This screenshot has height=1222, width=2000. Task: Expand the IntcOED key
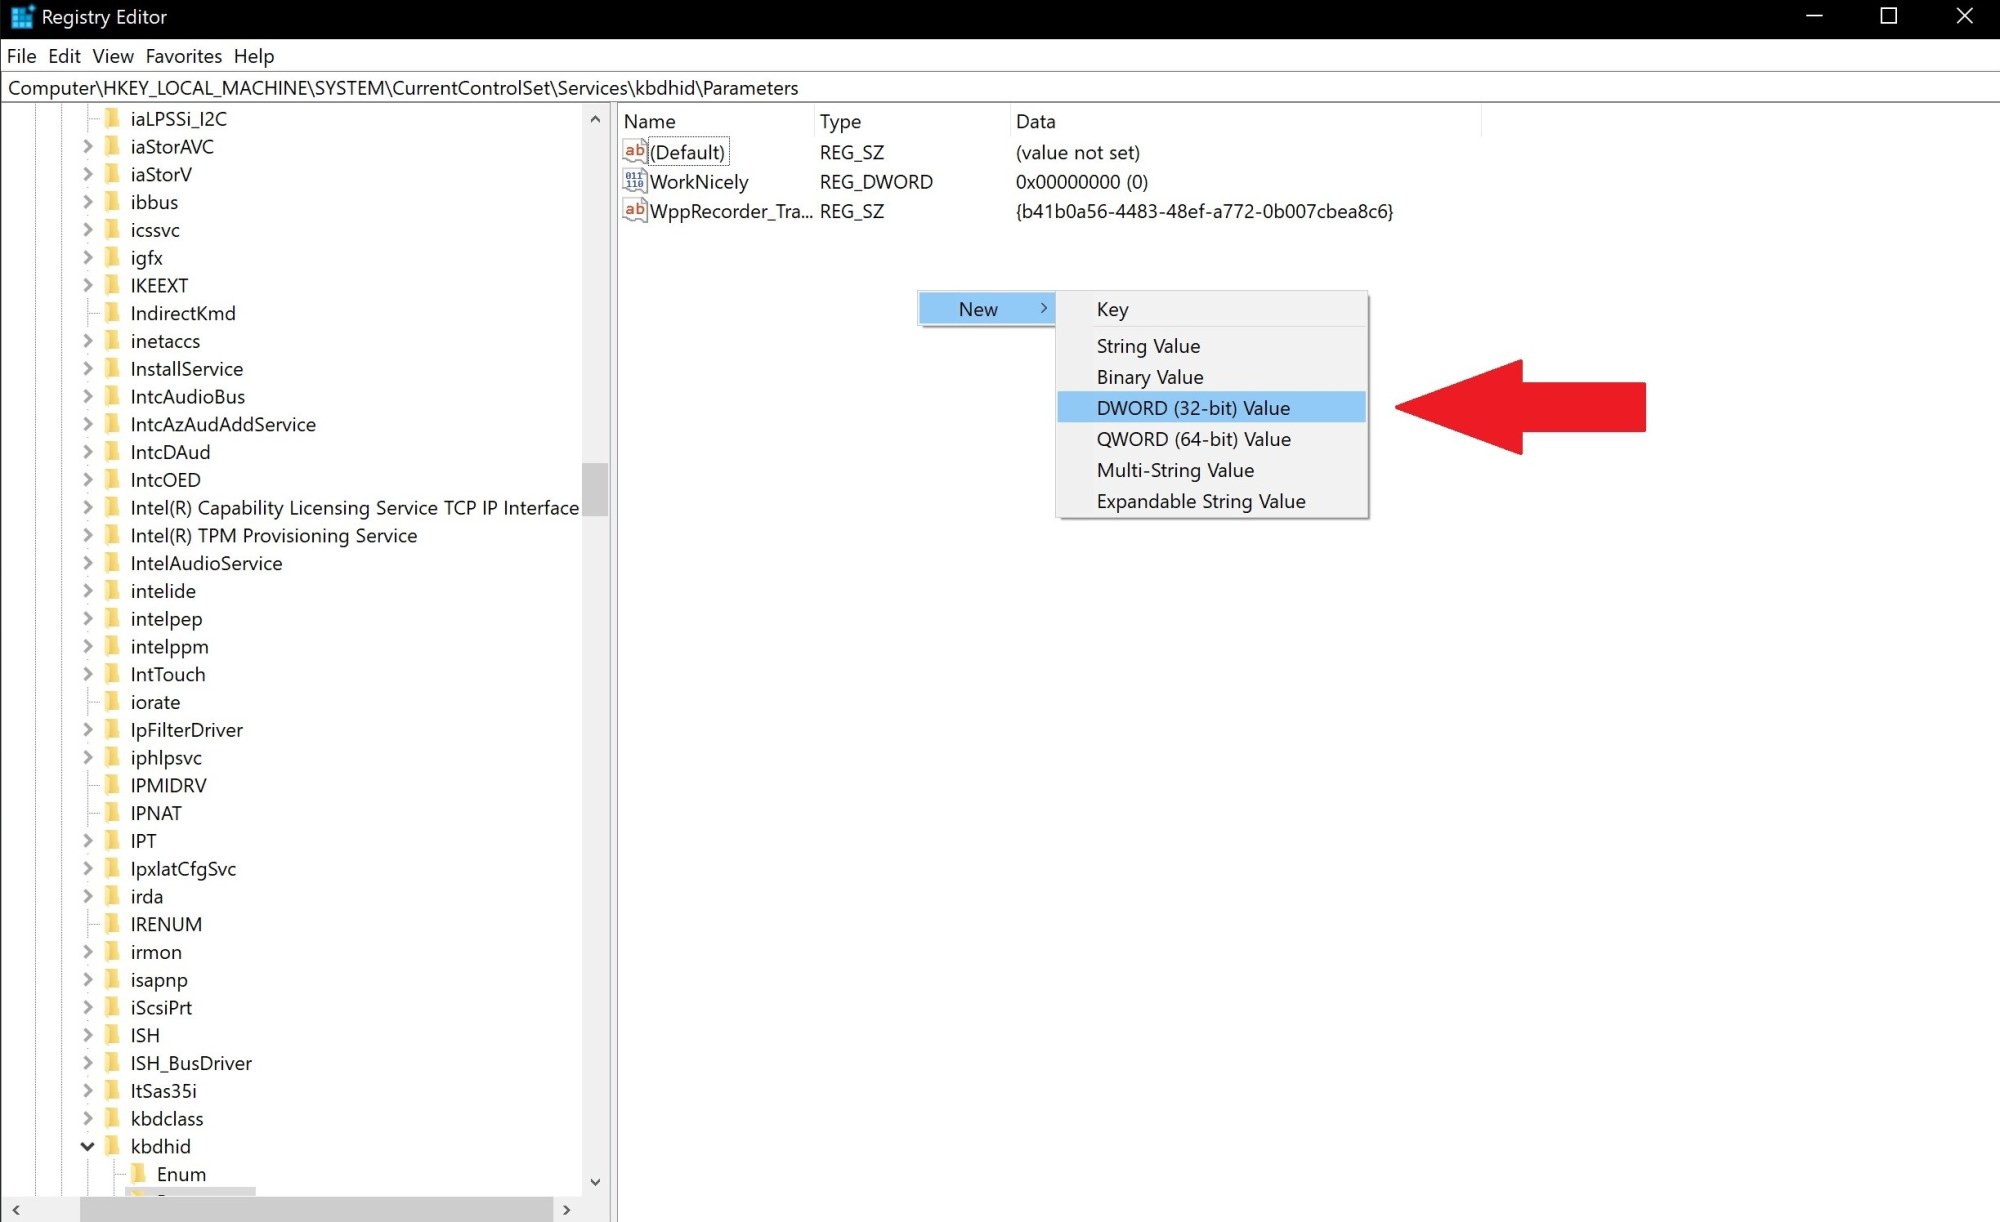tap(87, 479)
